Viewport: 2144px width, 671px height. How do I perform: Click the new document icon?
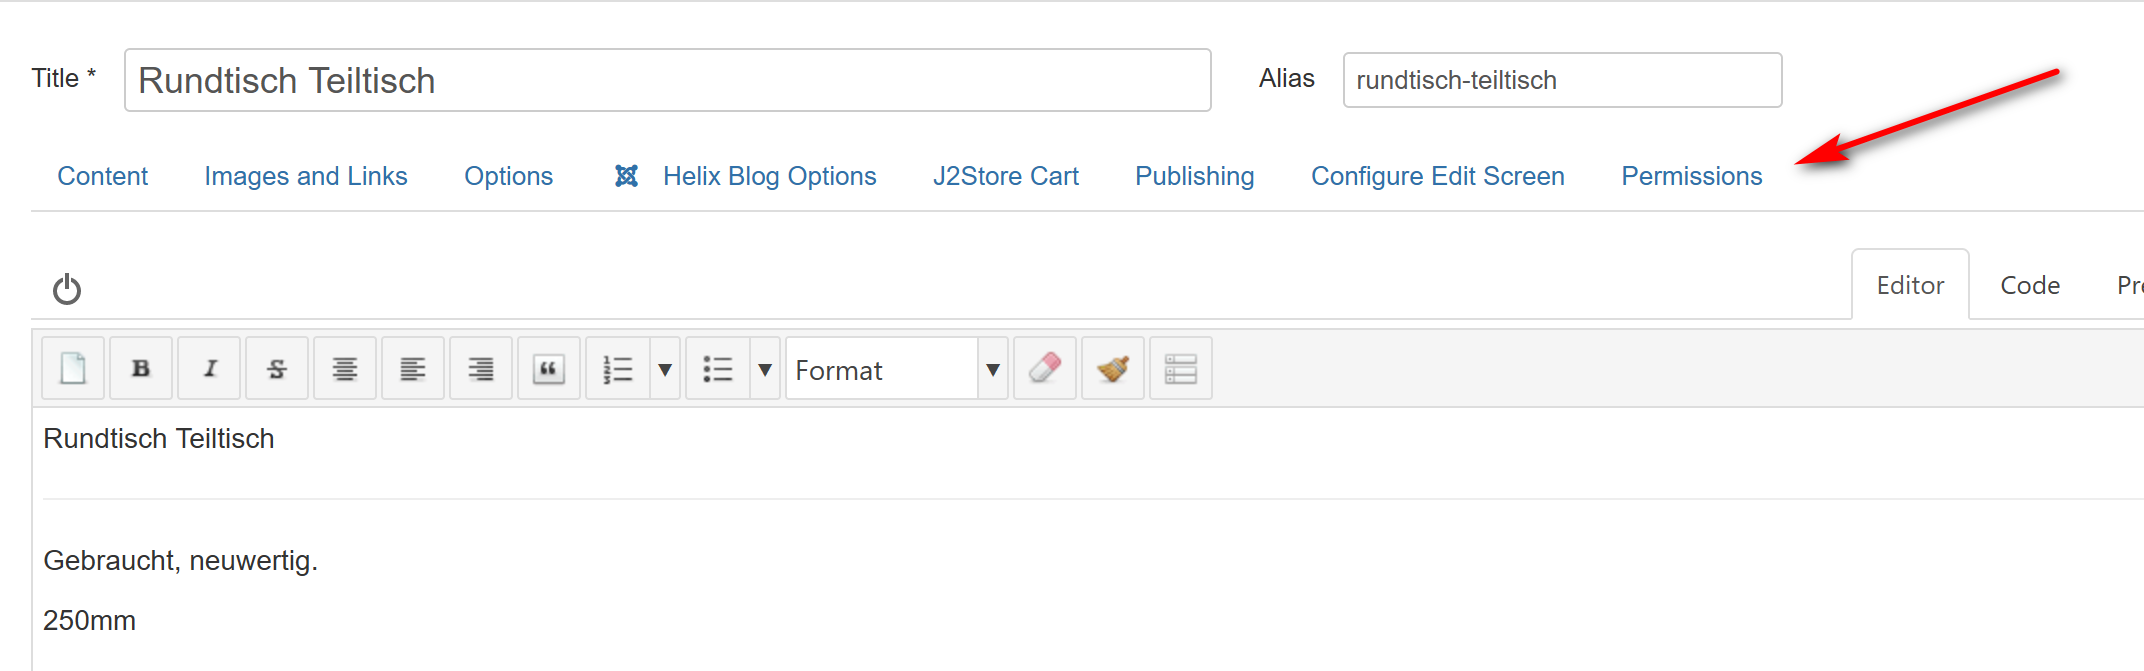point(73,369)
